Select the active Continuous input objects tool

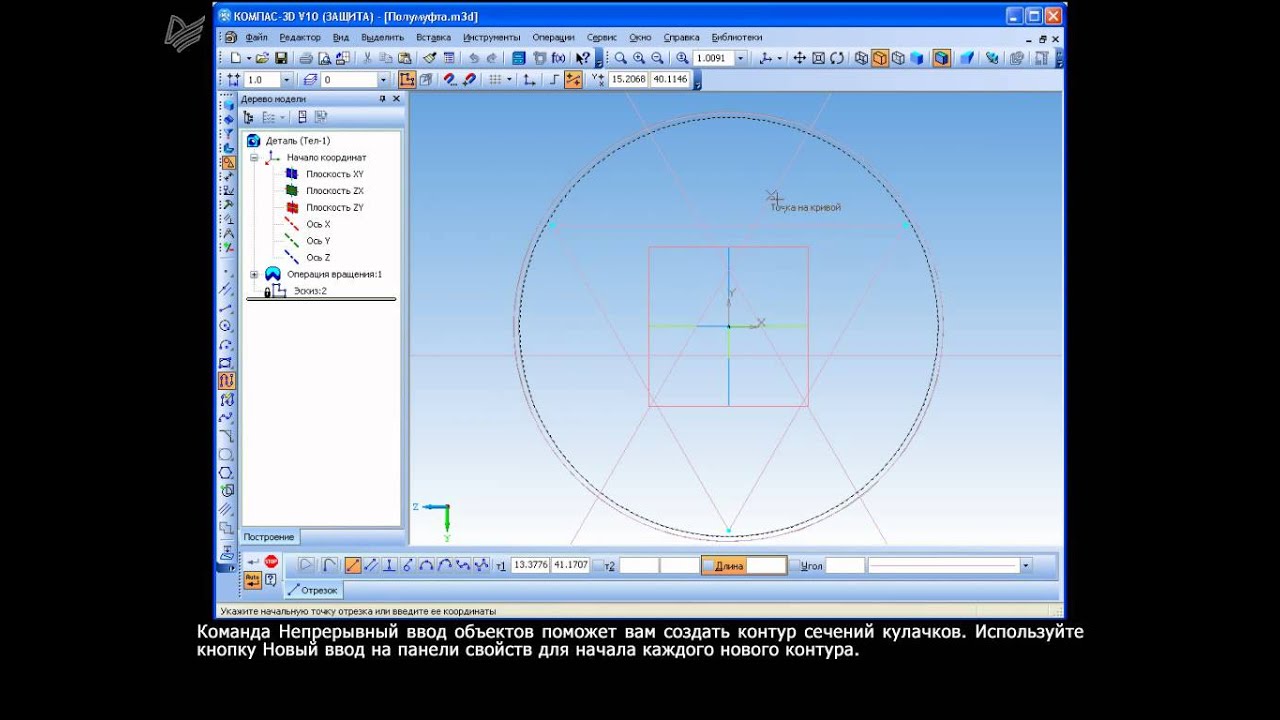pos(226,380)
